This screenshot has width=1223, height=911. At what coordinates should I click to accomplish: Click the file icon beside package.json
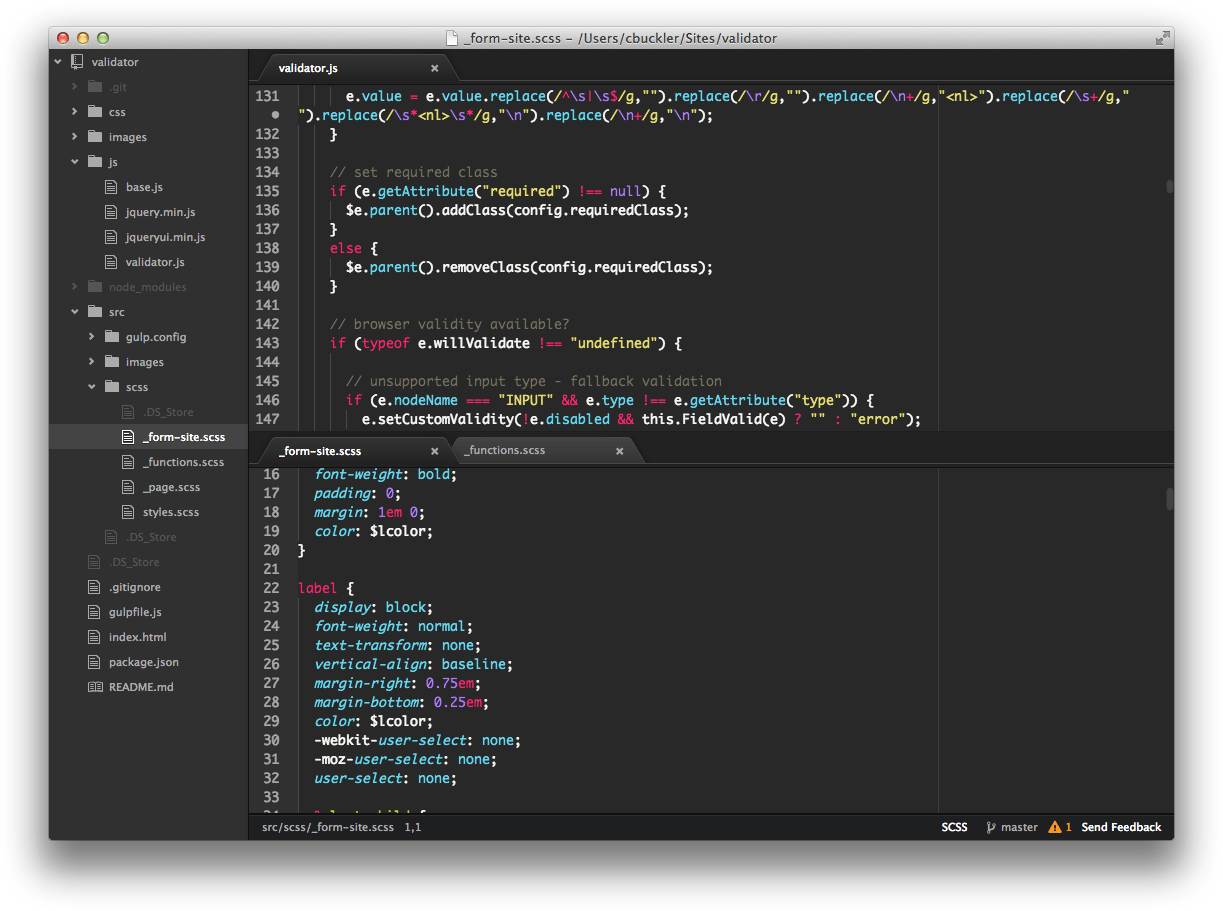tap(95, 662)
